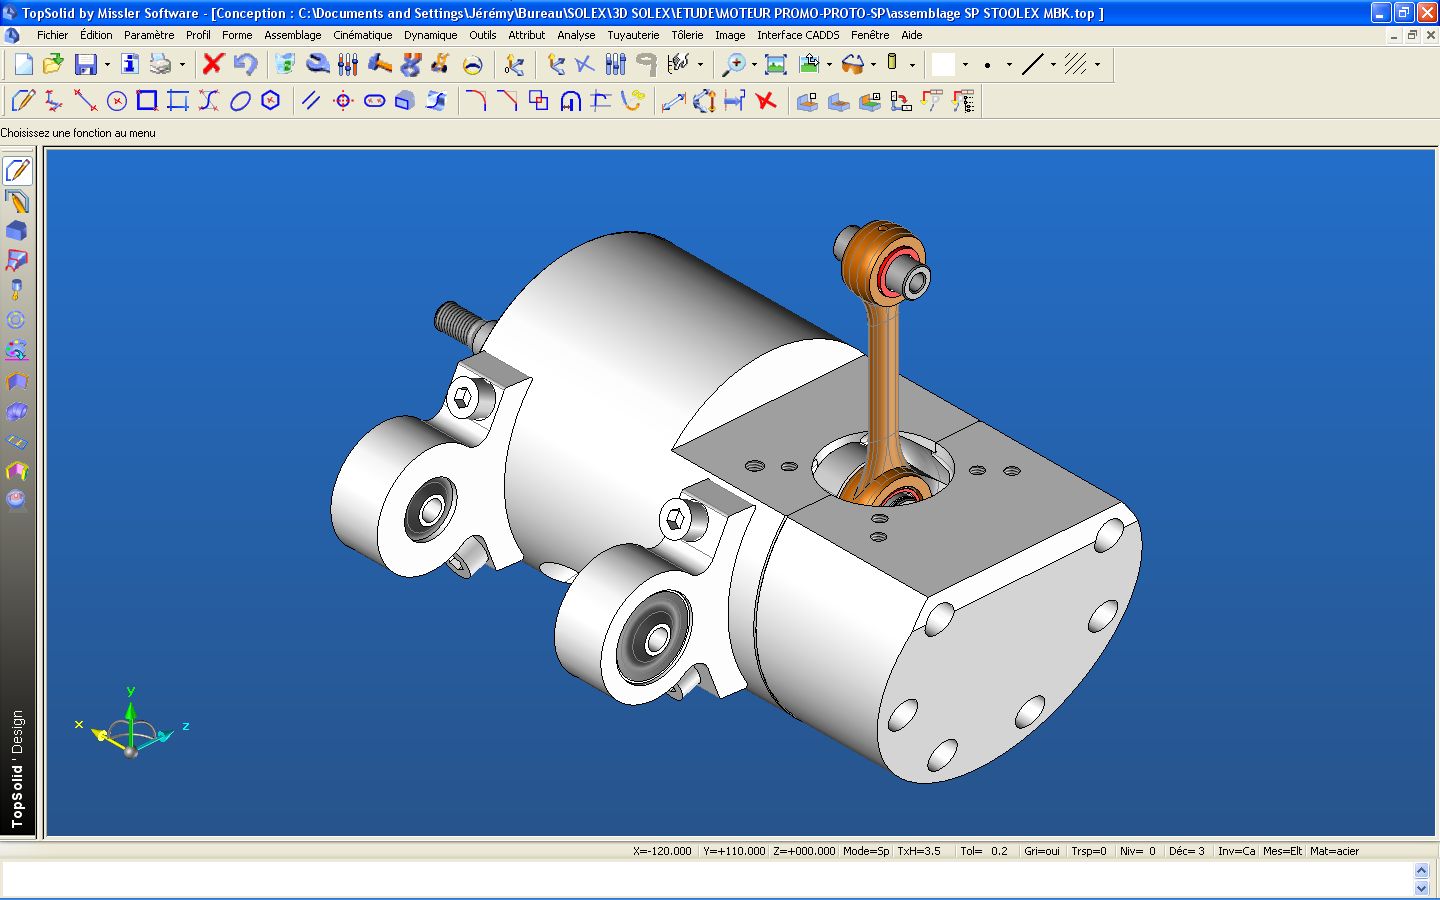
Task: Select the parallel line tool
Action: (x=309, y=100)
